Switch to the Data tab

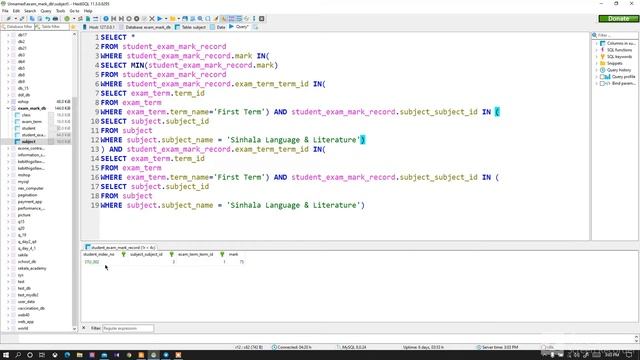[218, 27]
